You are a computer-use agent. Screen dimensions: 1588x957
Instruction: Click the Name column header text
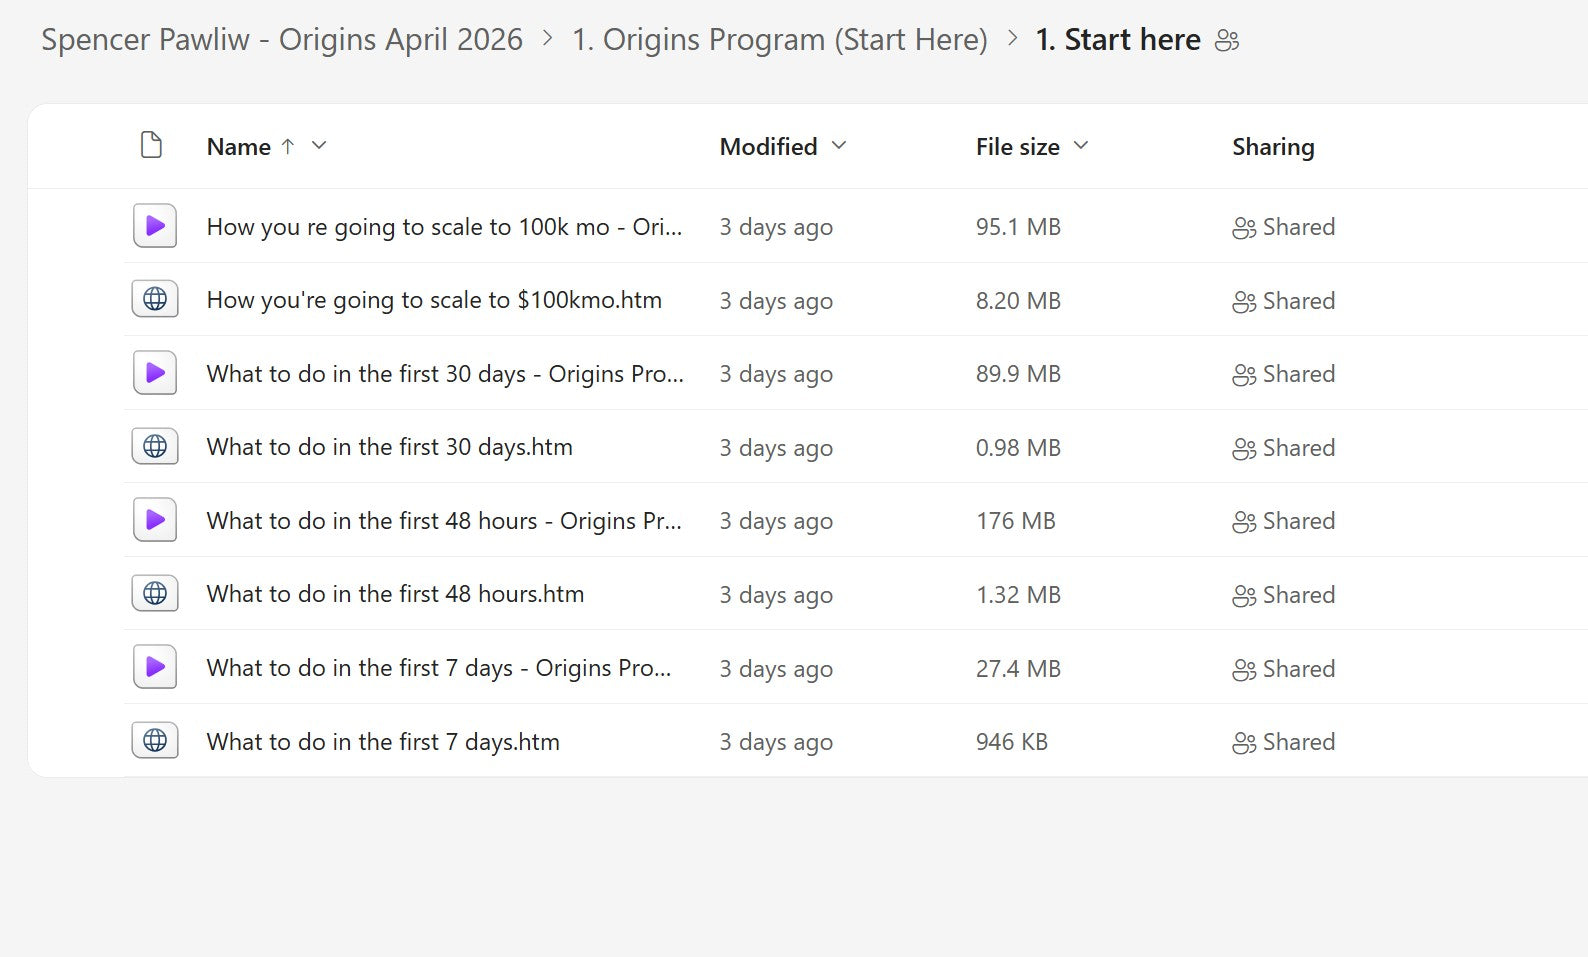pyautogui.click(x=238, y=147)
